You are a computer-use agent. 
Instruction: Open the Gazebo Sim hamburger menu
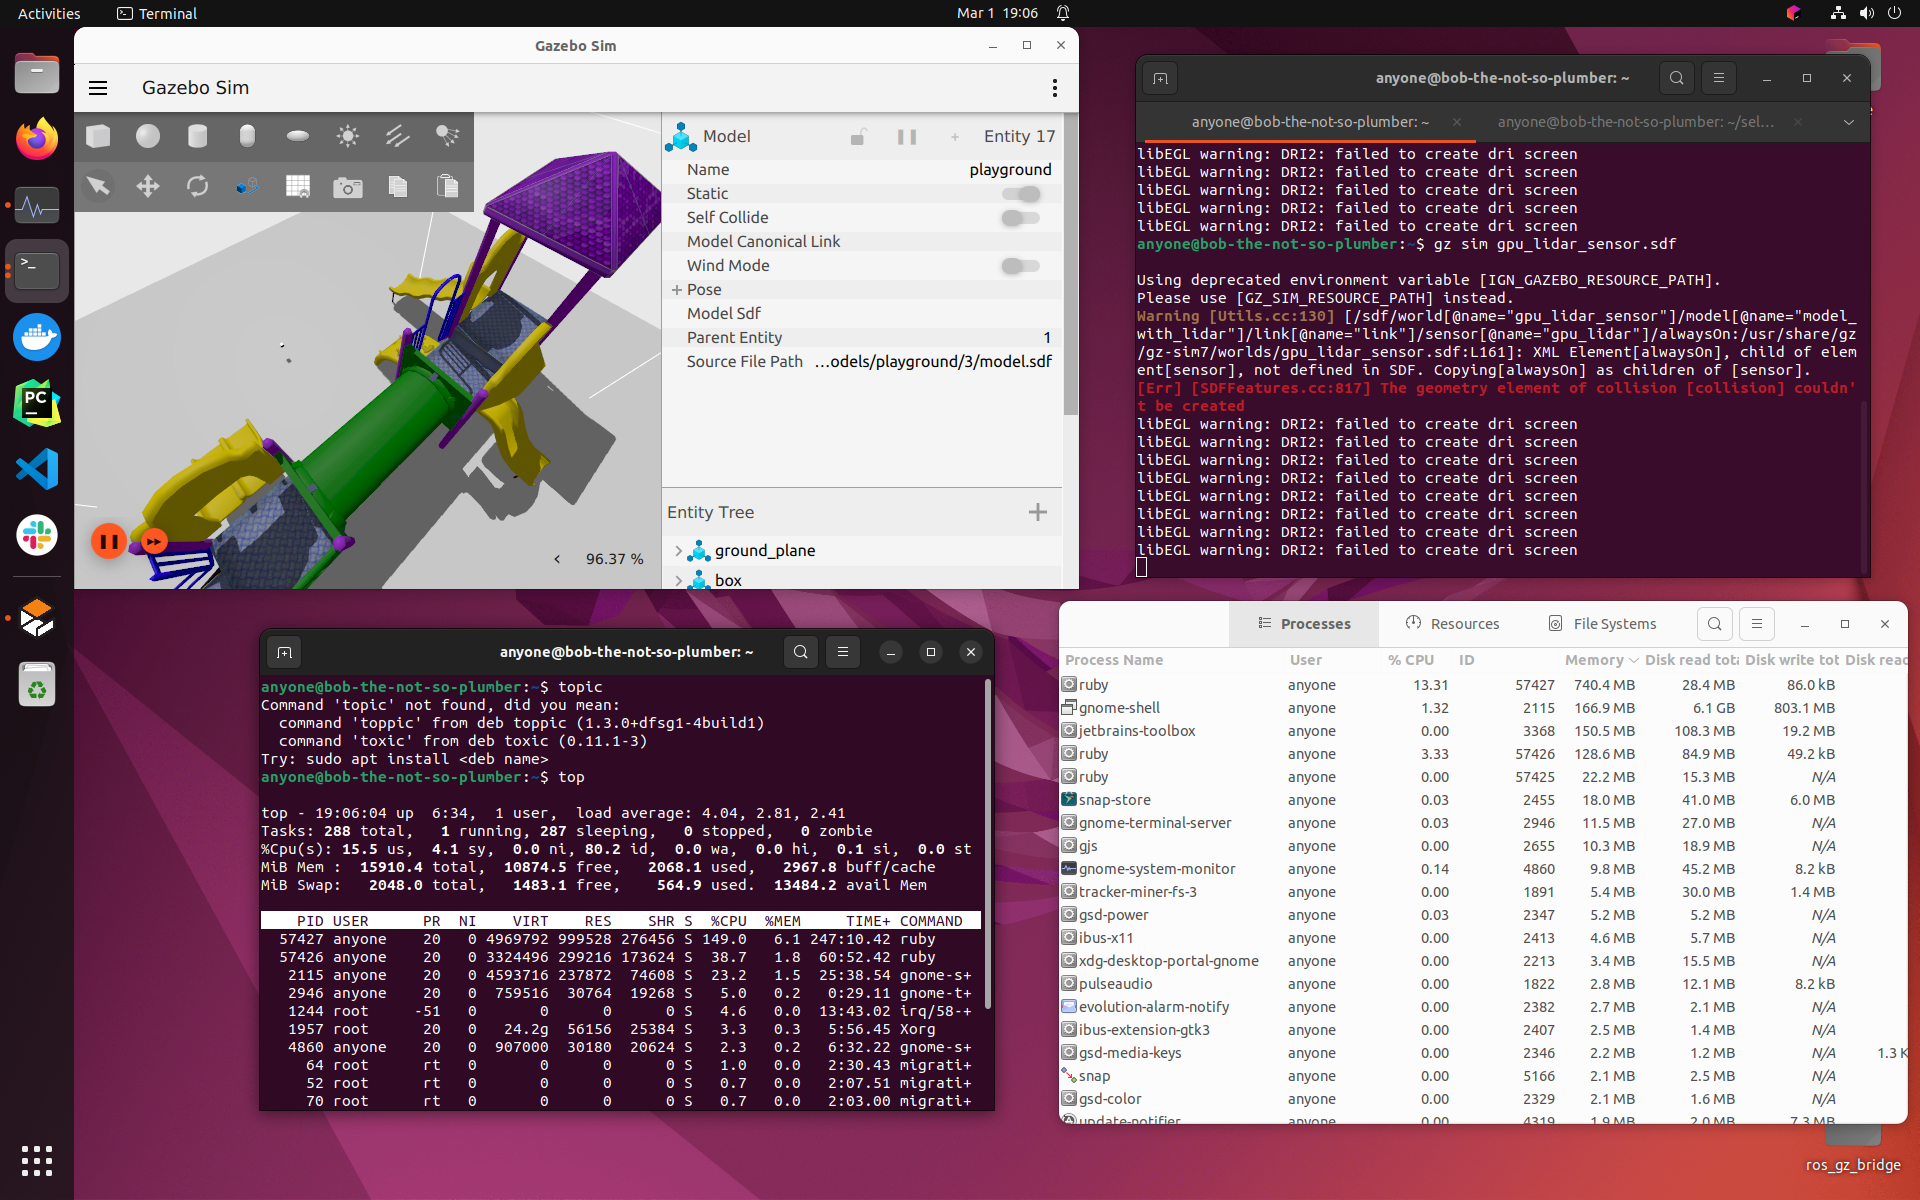98,88
